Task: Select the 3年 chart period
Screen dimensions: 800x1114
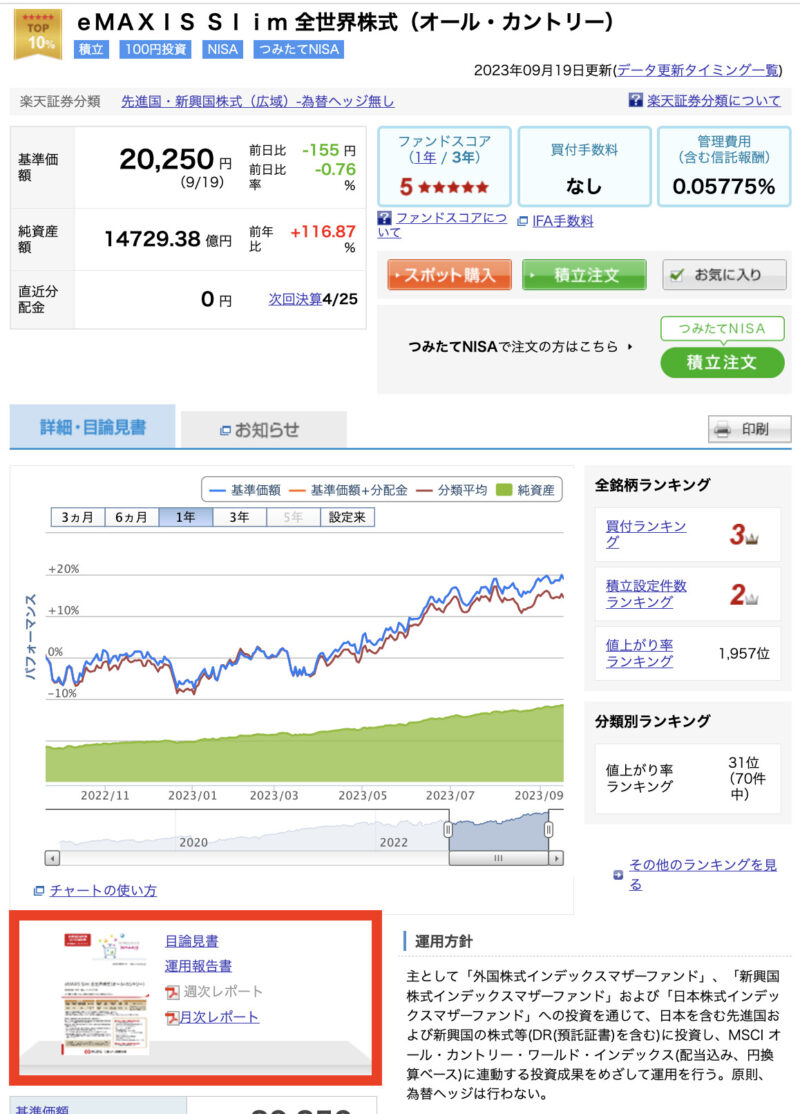Action: point(239,517)
